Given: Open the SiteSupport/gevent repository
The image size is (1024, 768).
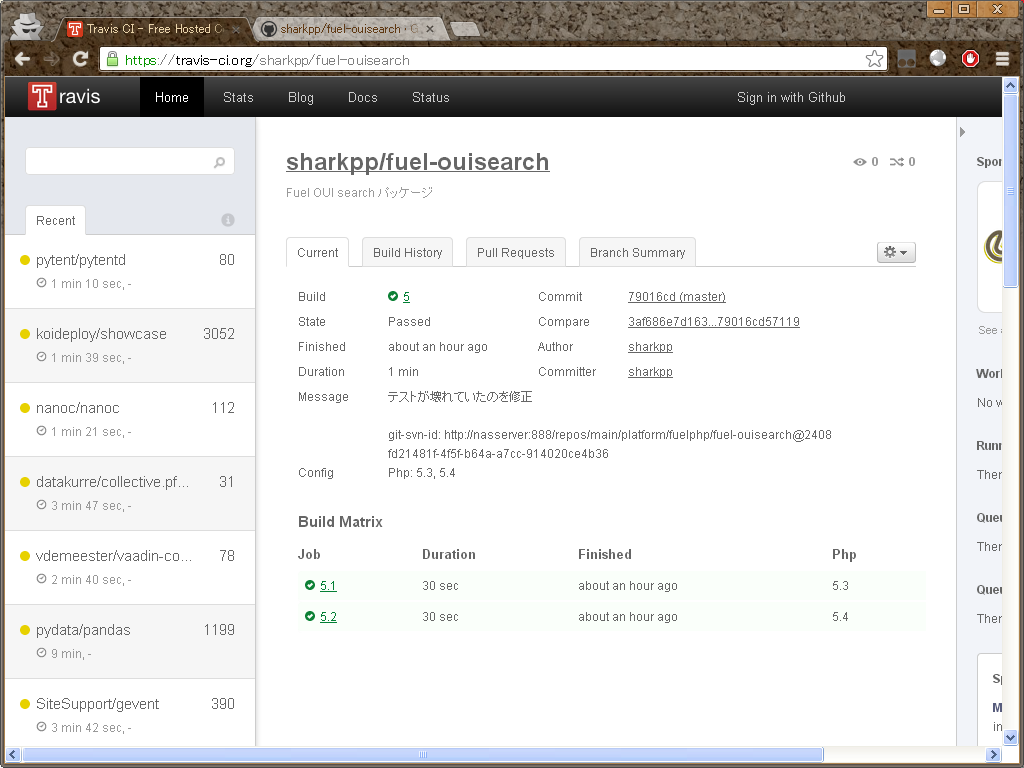Looking at the screenshot, I should (x=97, y=704).
